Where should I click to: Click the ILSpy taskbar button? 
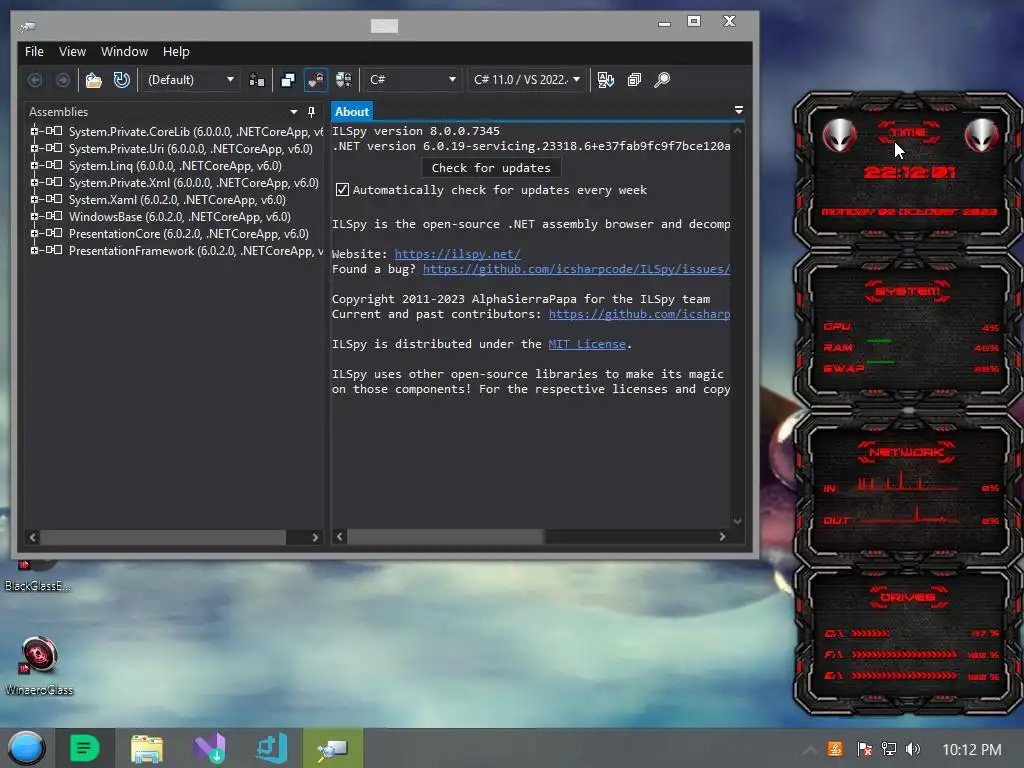332,748
